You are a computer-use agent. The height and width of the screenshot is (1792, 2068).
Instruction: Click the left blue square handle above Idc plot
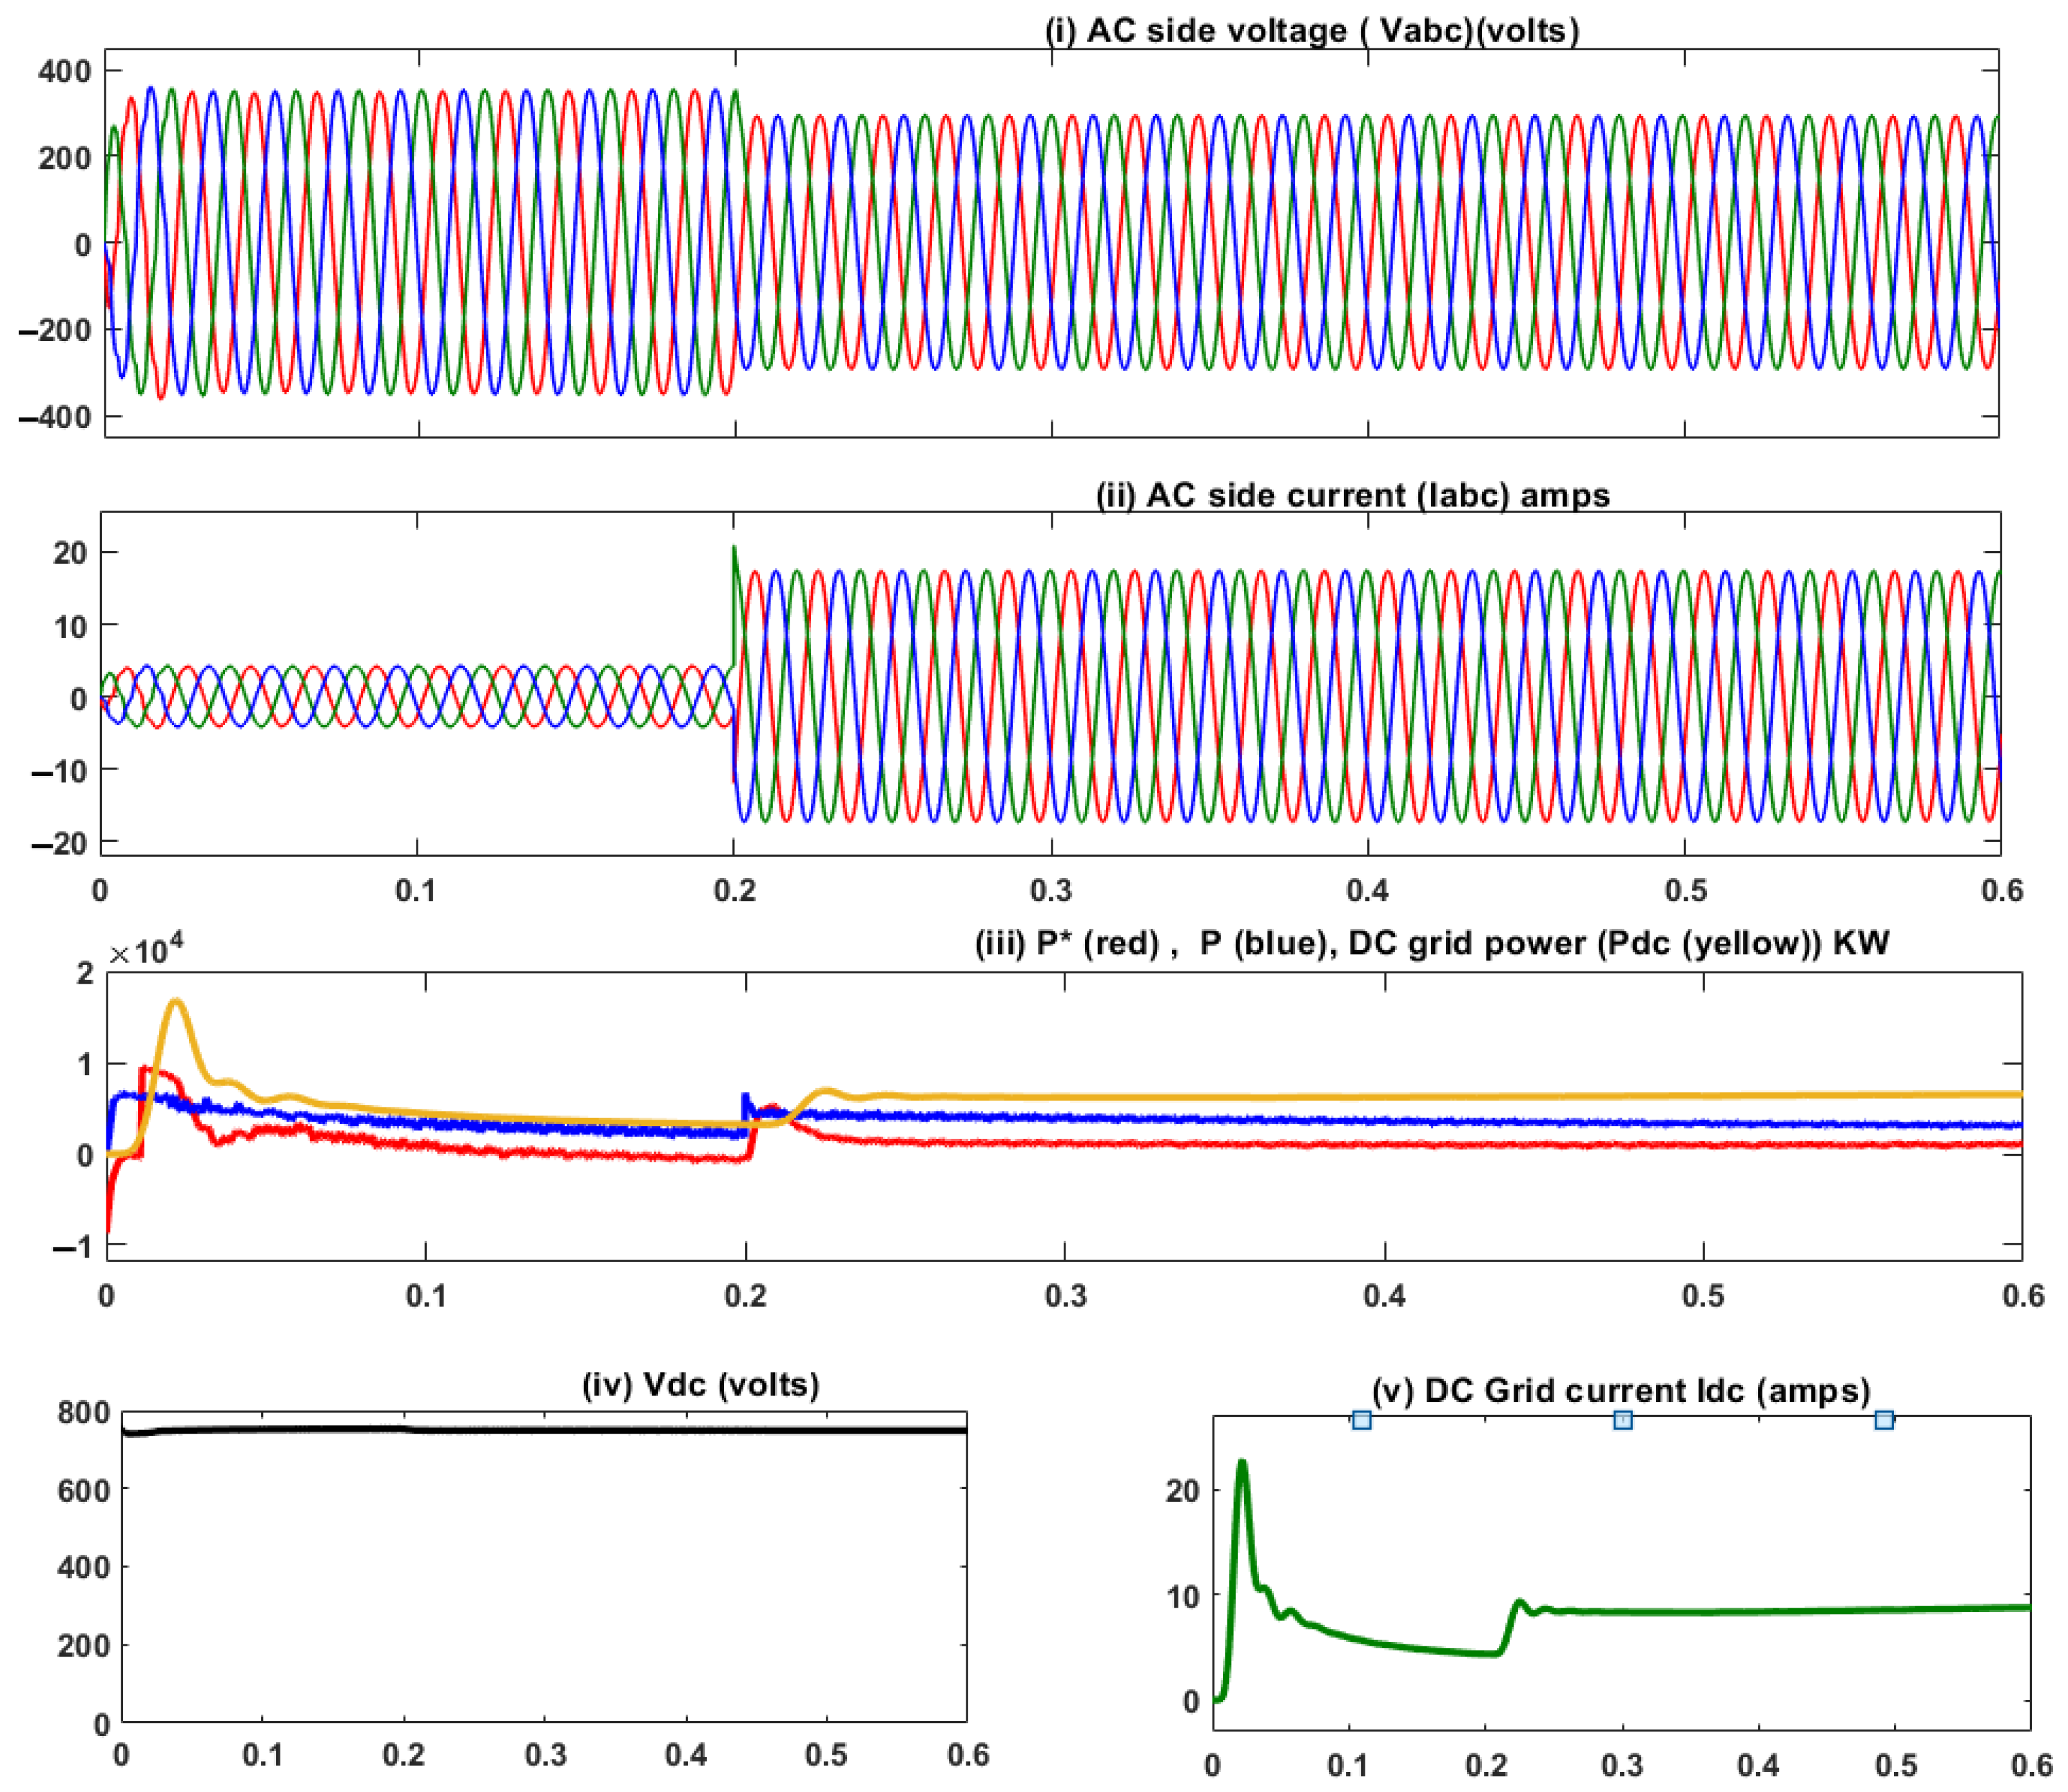click(1361, 1420)
